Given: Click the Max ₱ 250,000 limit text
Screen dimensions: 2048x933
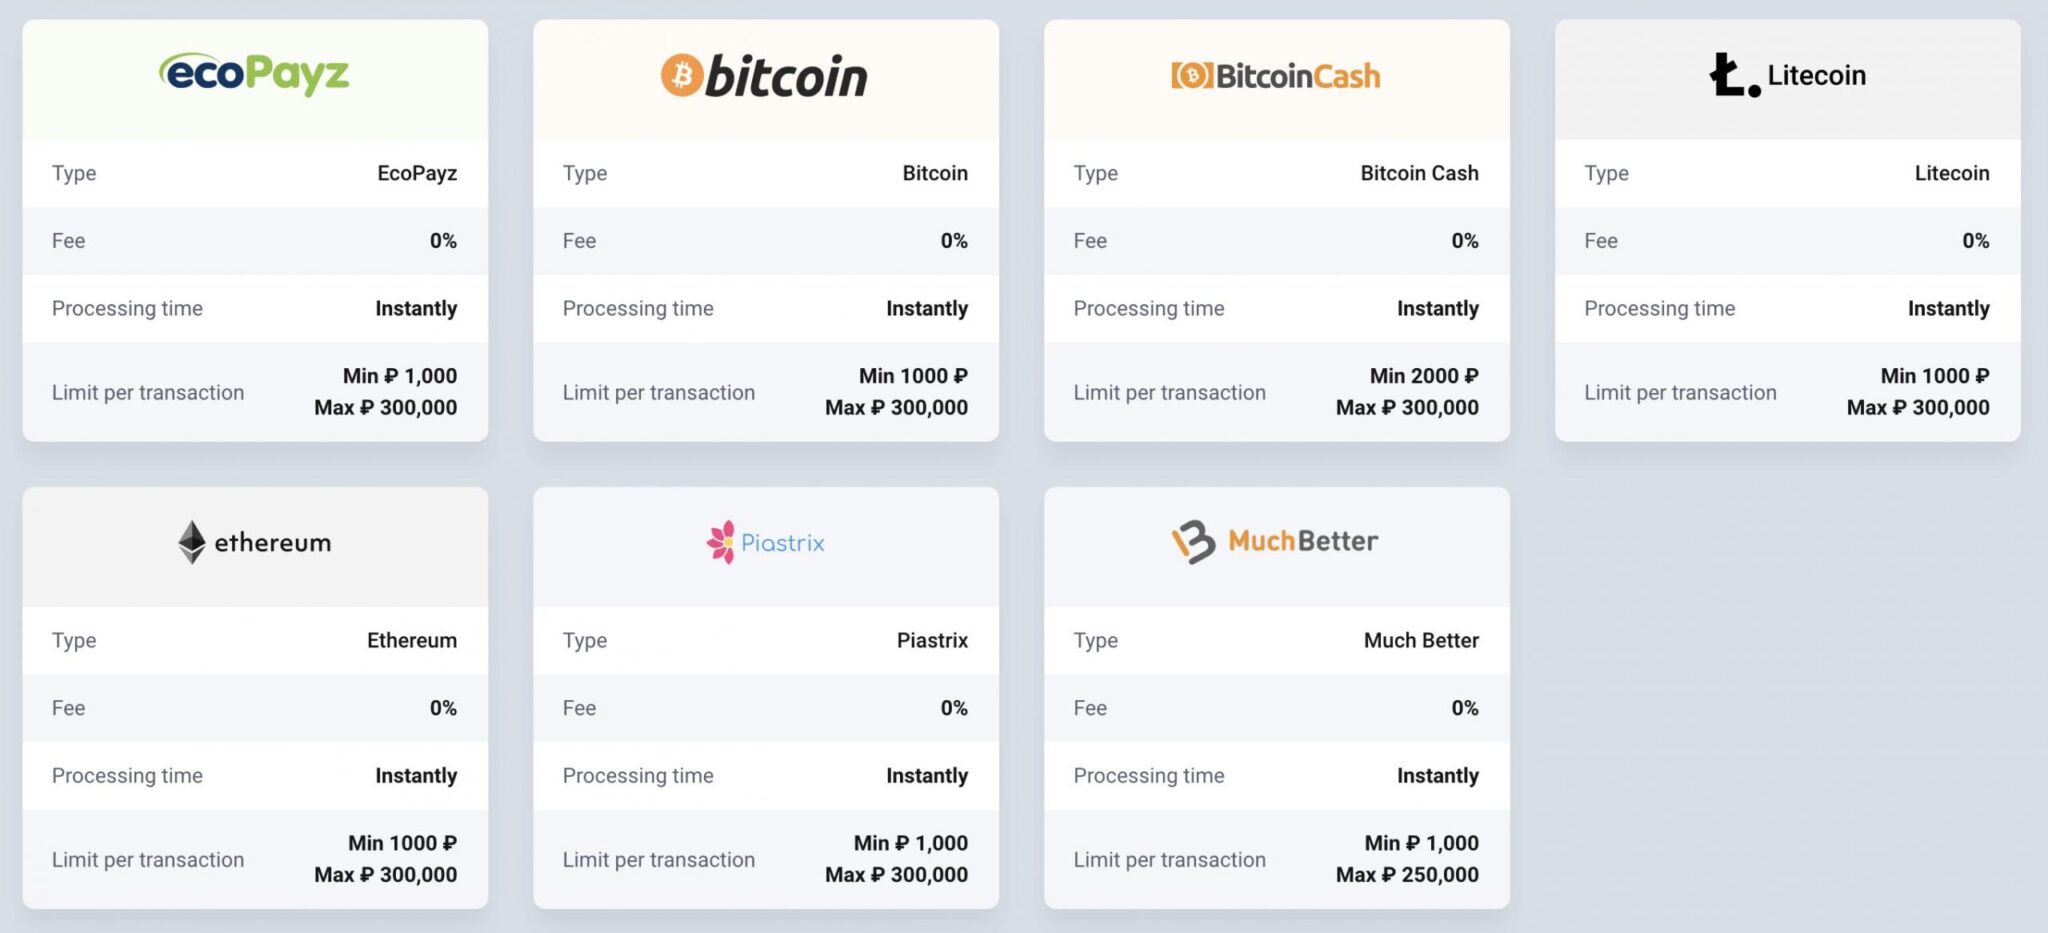Looking at the screenshot, I should [x=1406, y=874].
